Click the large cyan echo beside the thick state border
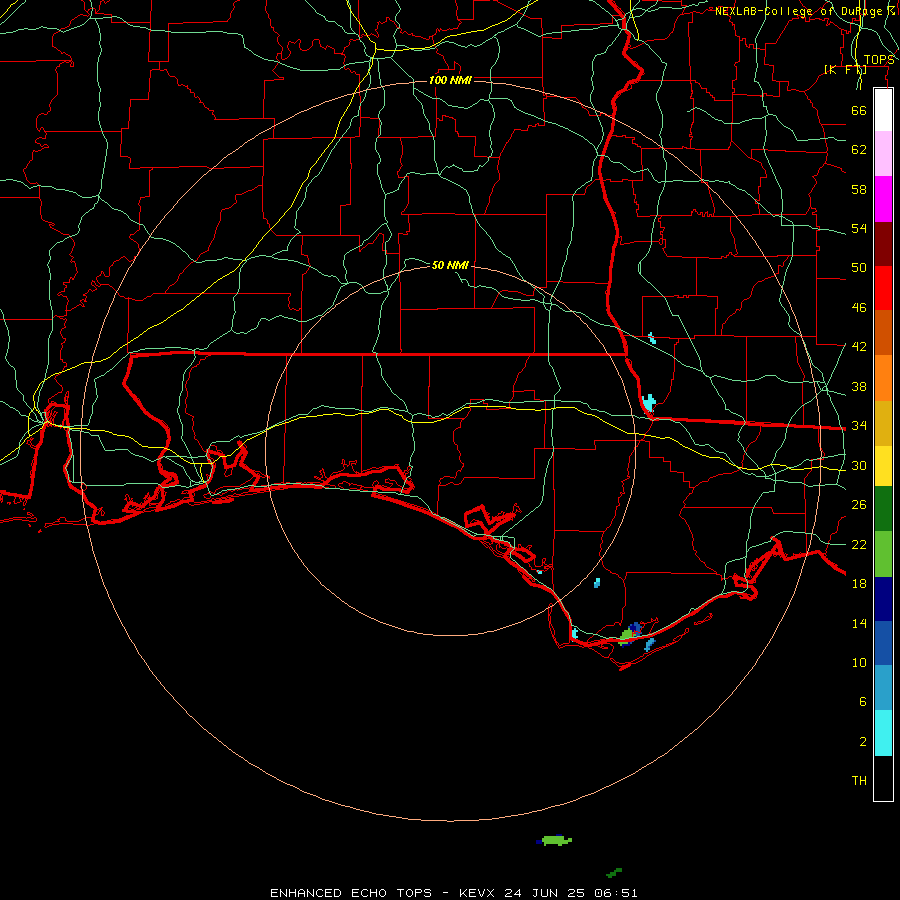The height and width of the screenshot is (900, 900). [649, 402]
